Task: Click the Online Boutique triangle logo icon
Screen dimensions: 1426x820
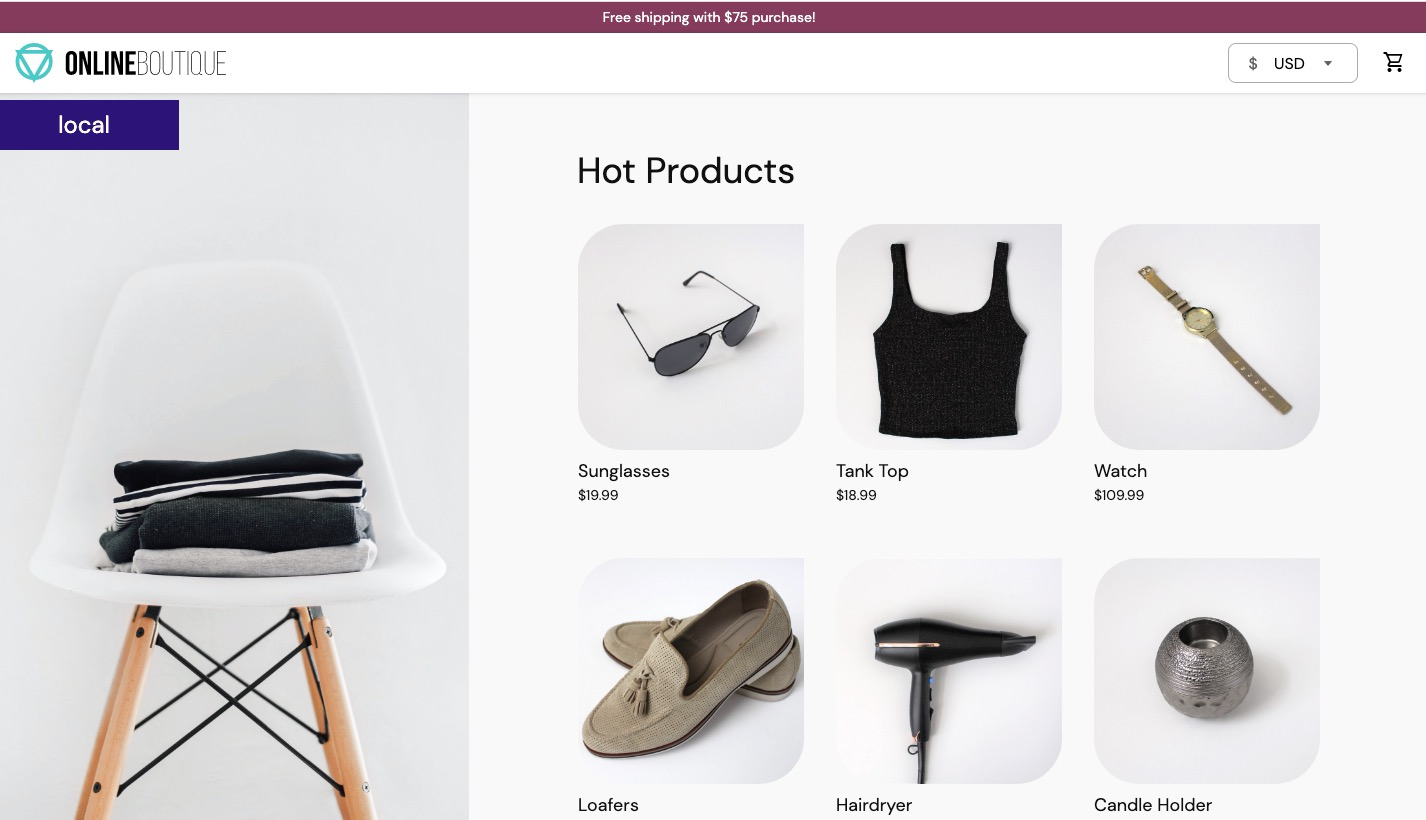Action: coord(33,62)
